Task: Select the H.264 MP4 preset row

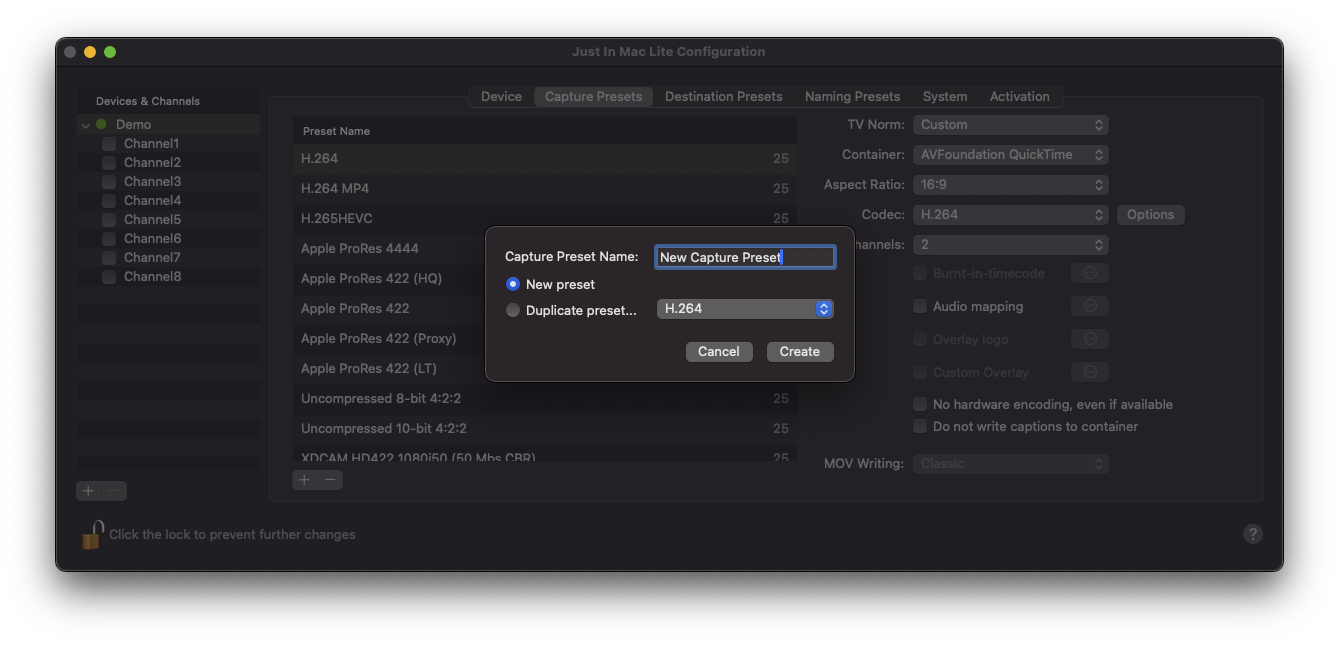Action: [545, 188]
